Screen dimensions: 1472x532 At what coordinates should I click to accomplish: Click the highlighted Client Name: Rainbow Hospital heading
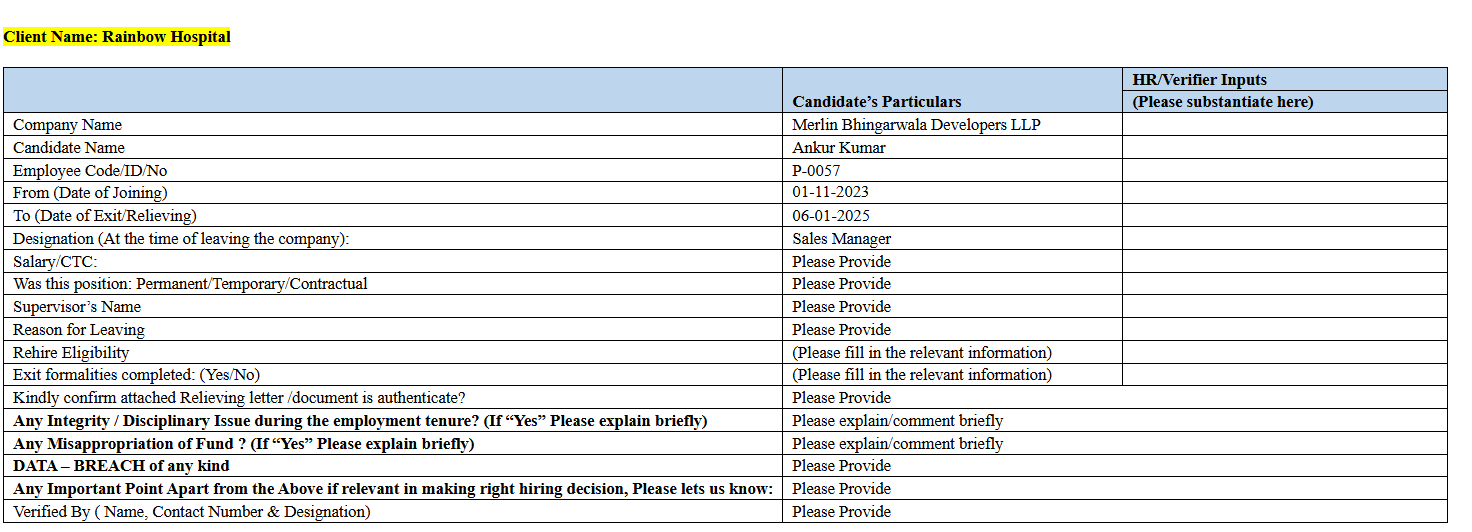(x=117, y=37)
